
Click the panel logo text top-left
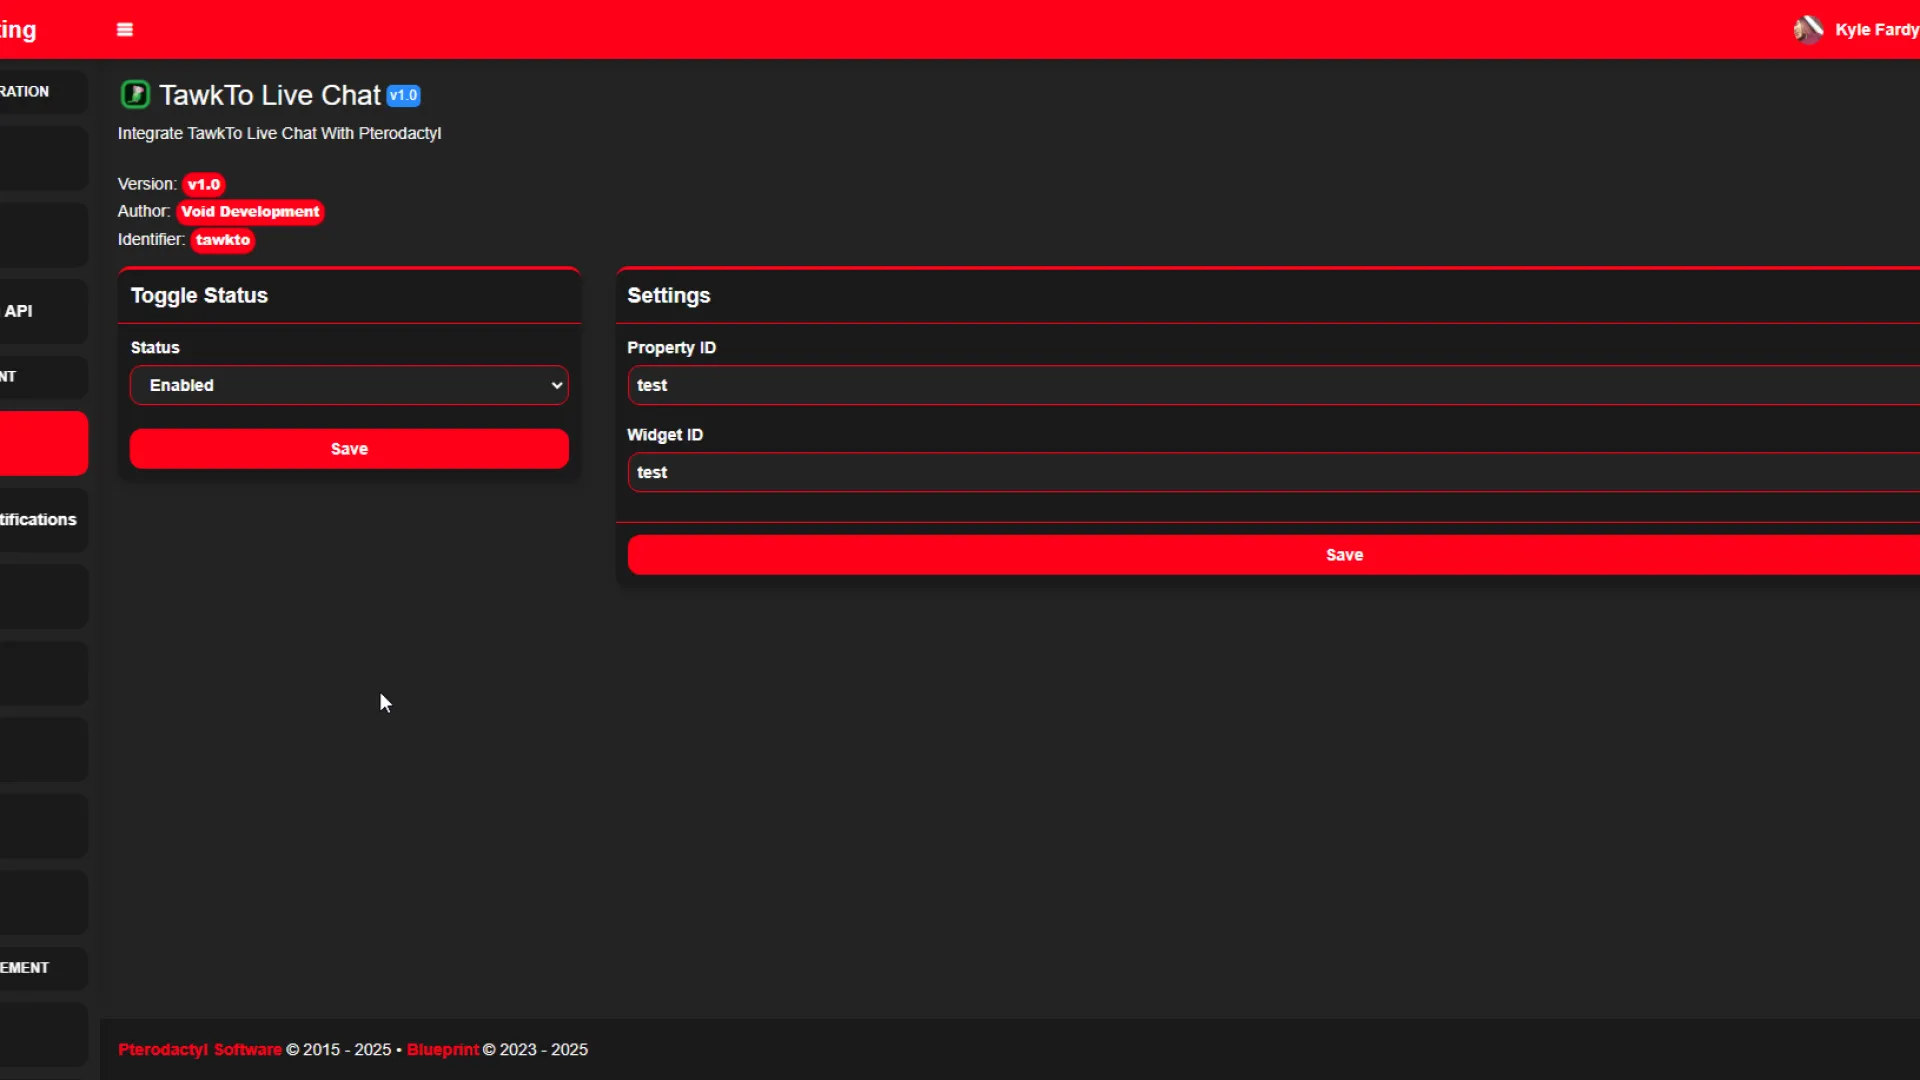tap(18, 30)
